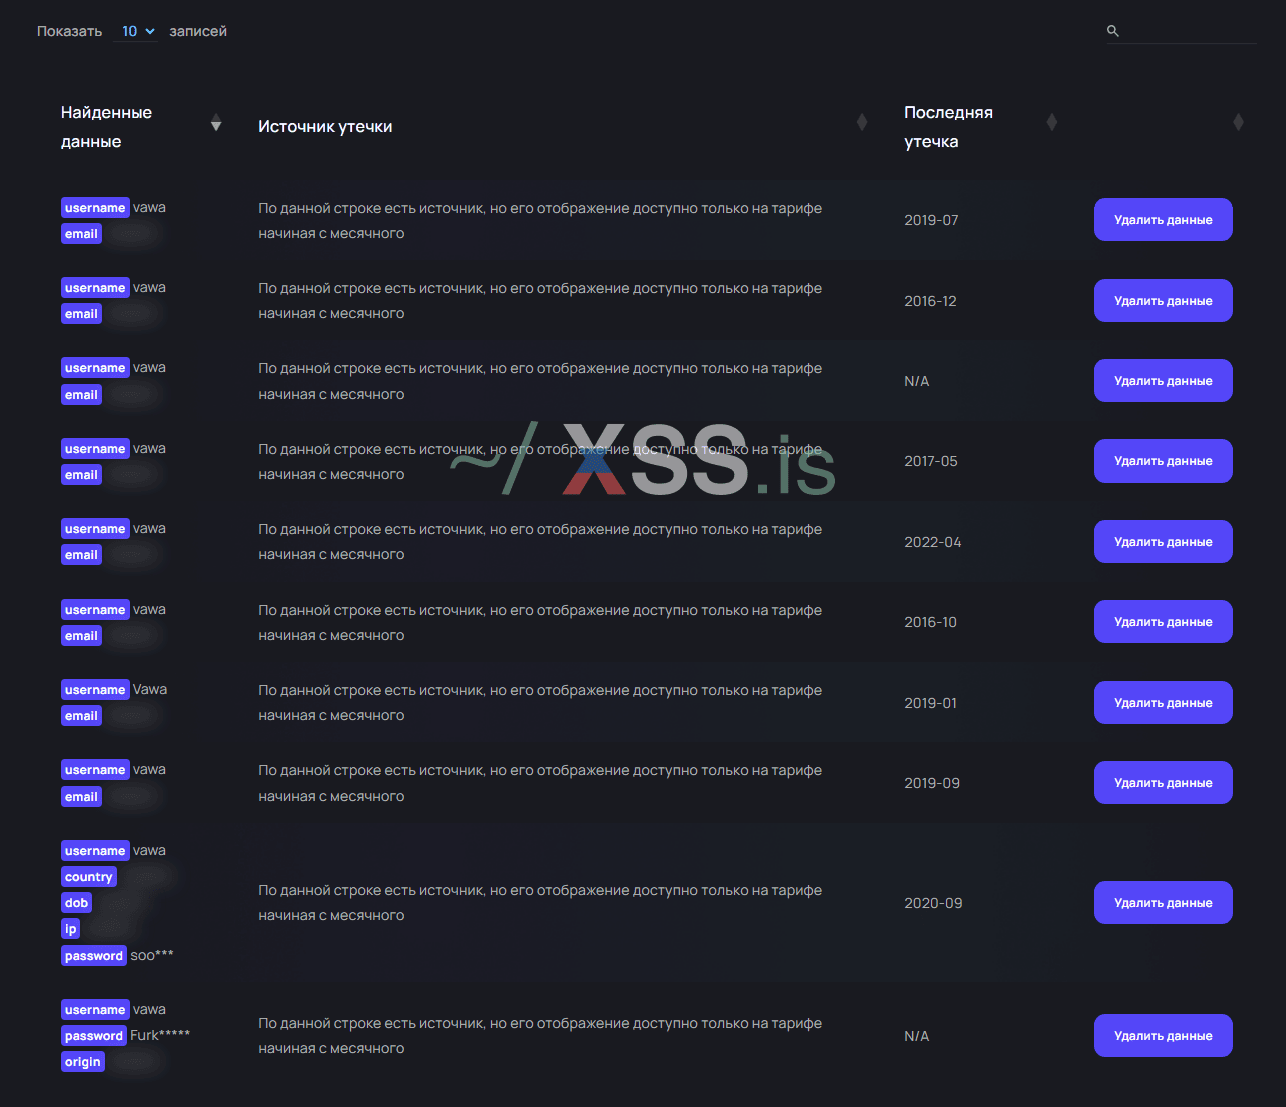This screenshot has height=1107, width=1286.
Task: Remove data for the 2019-09 entry
Action: (x=1163, y=783)
